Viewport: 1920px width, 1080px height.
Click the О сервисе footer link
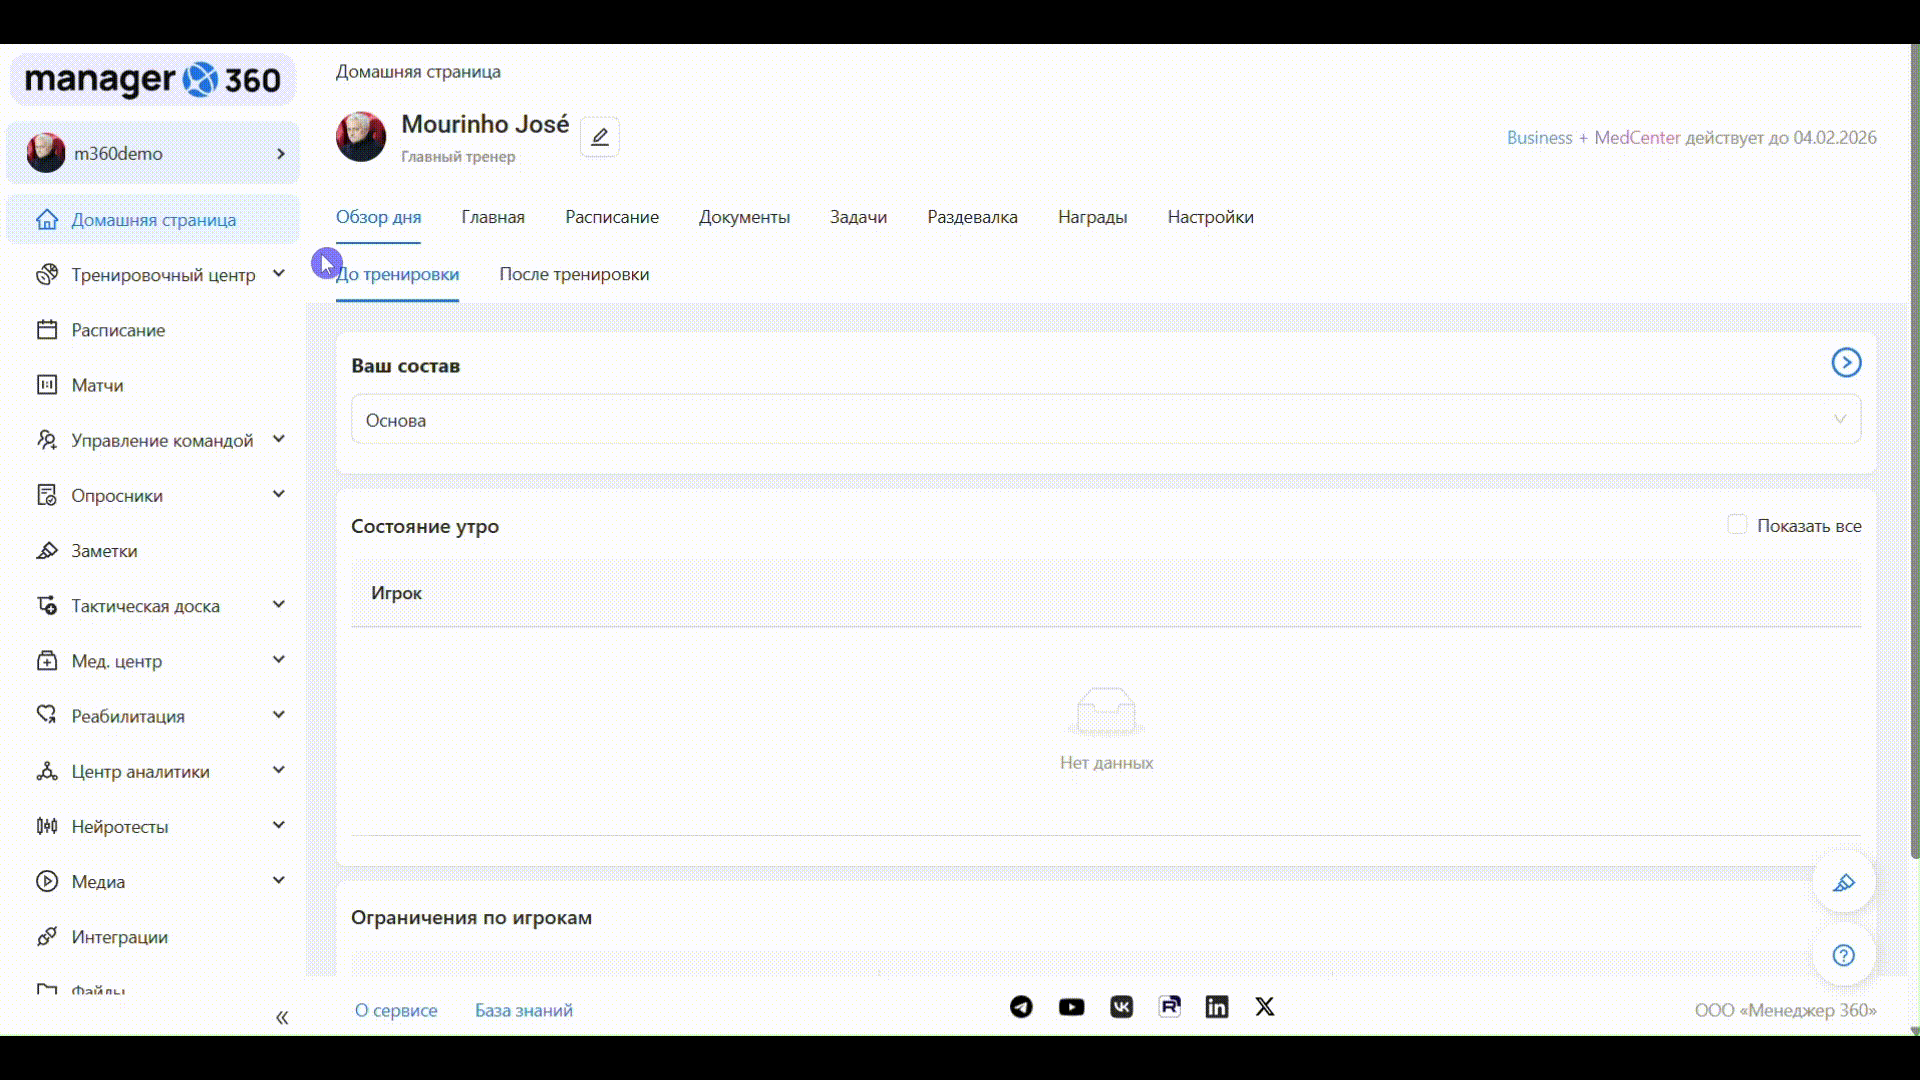[x=396, y=1010]
